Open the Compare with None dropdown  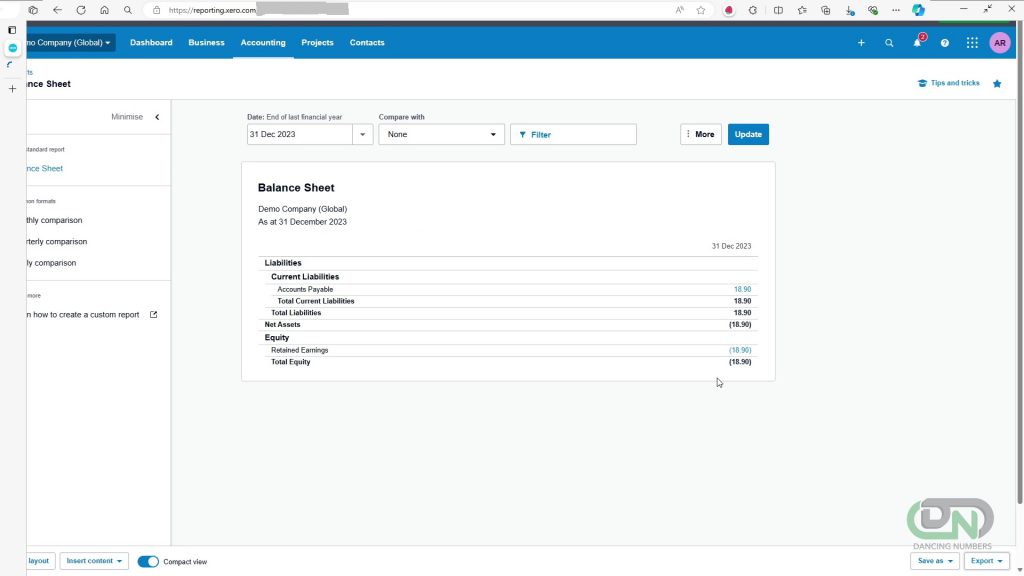pyautogui.click(x=441, y=135)
